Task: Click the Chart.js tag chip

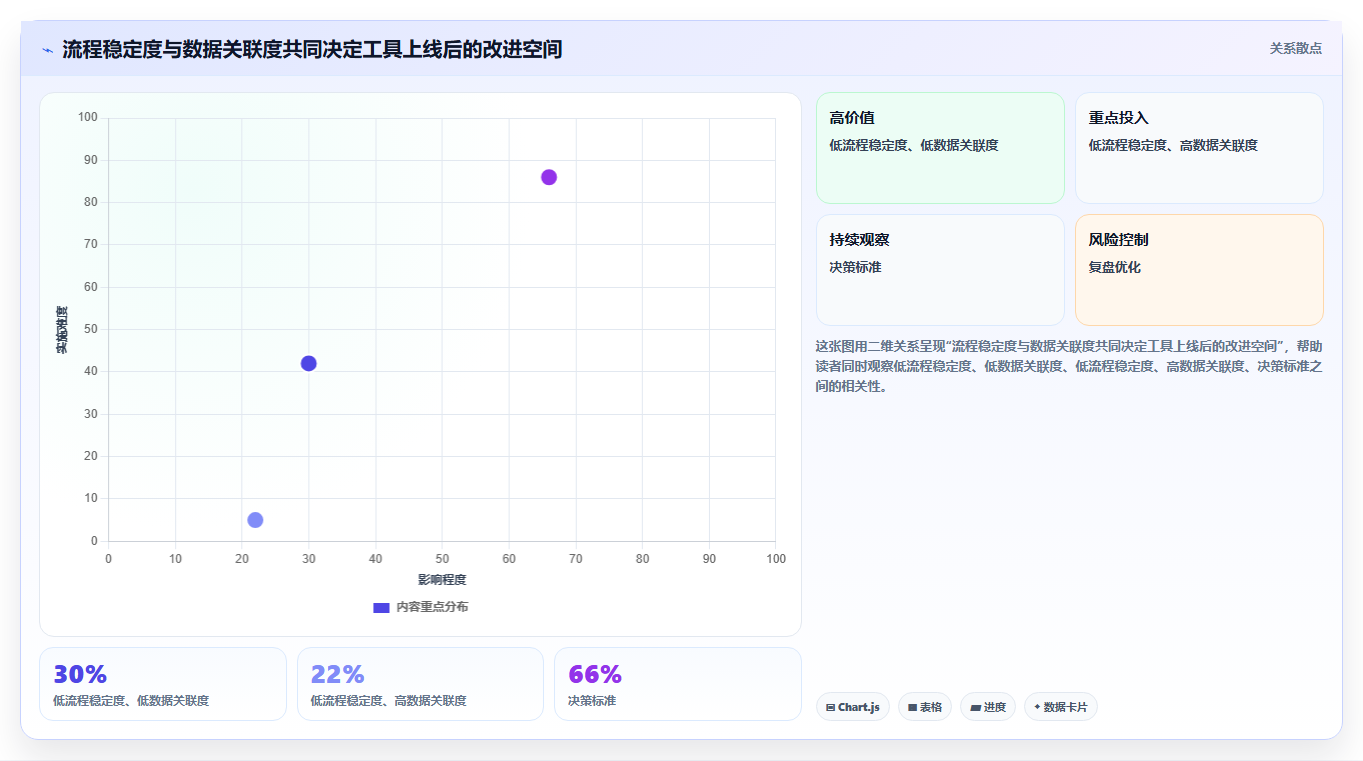Action: [853, 707]
